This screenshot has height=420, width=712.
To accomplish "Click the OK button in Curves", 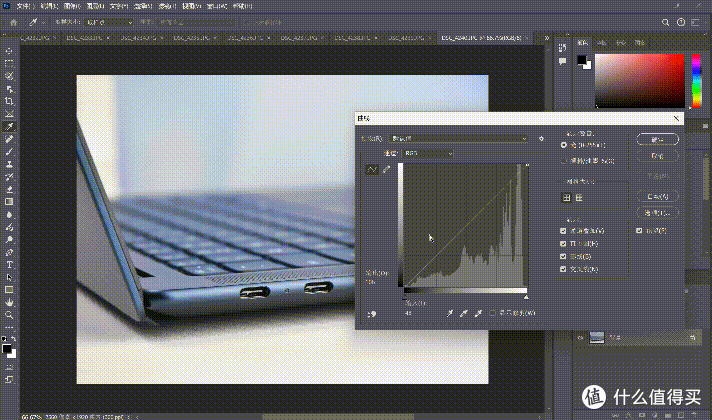I will point(658,139).
